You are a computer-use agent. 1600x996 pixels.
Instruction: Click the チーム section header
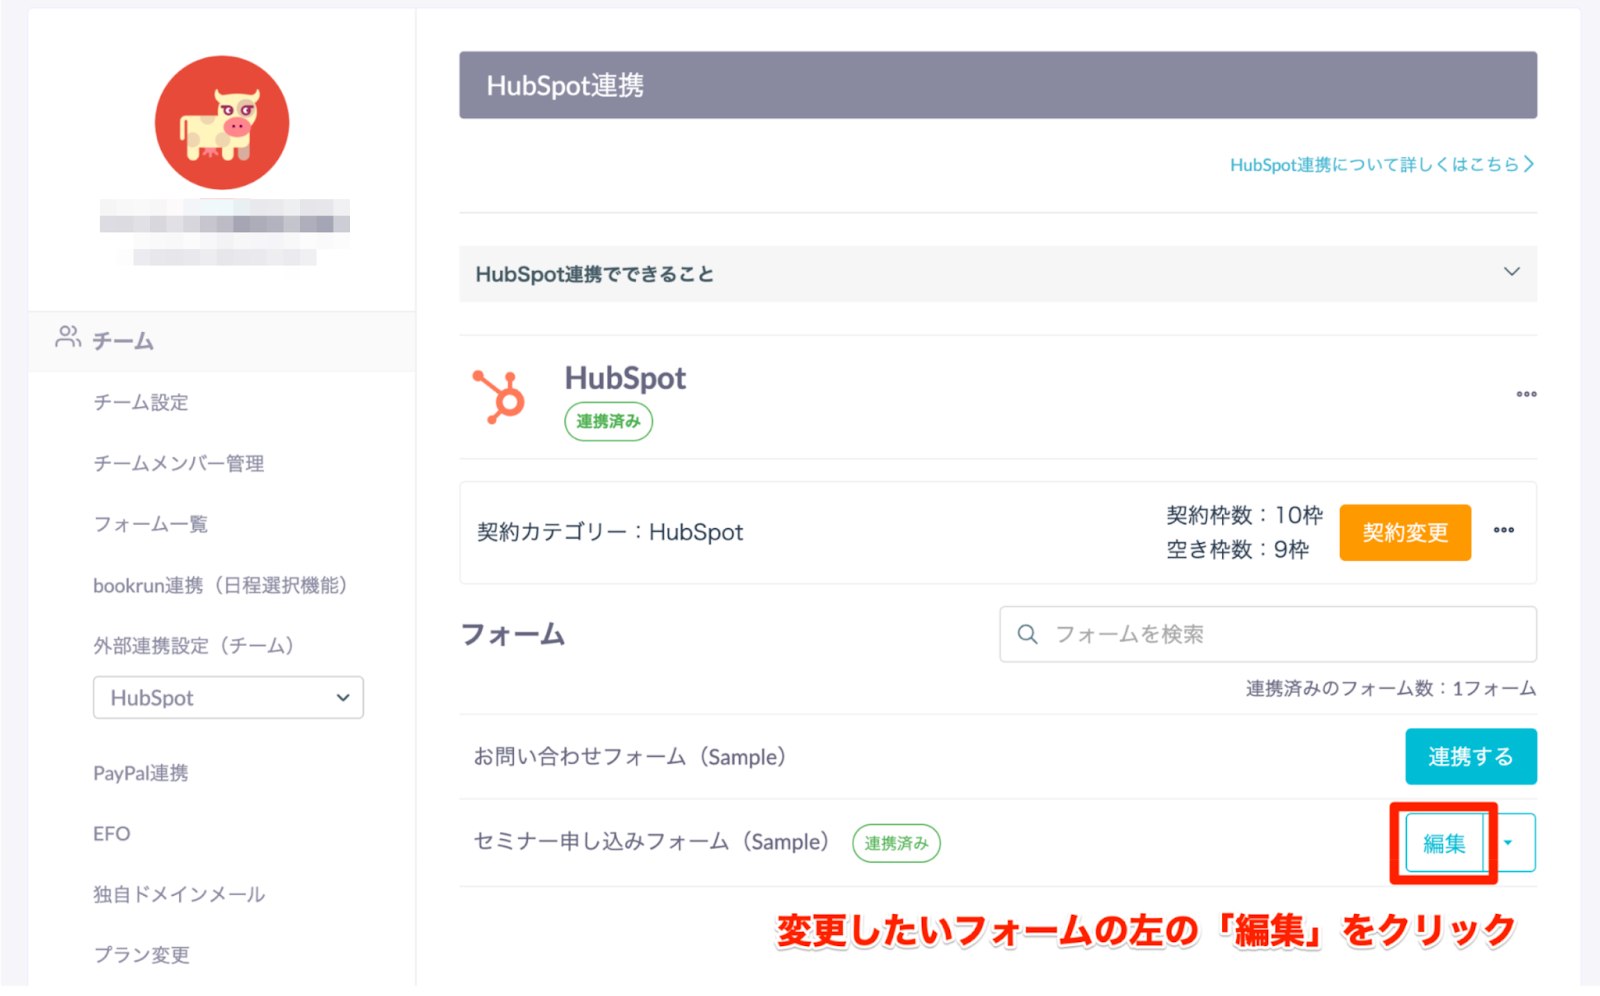point(222,341)
